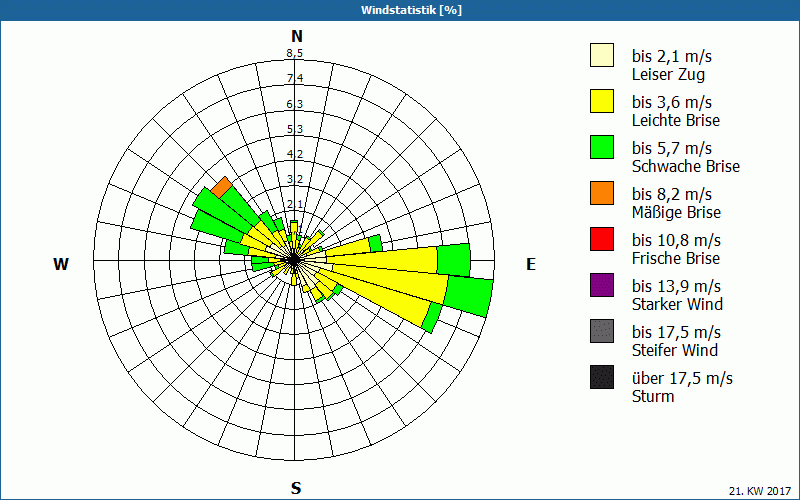This screenshot has height=500, width=800.
Task: Select the 5,3 ring scale value
Action: pyautogui.click(x=295, y=129)
